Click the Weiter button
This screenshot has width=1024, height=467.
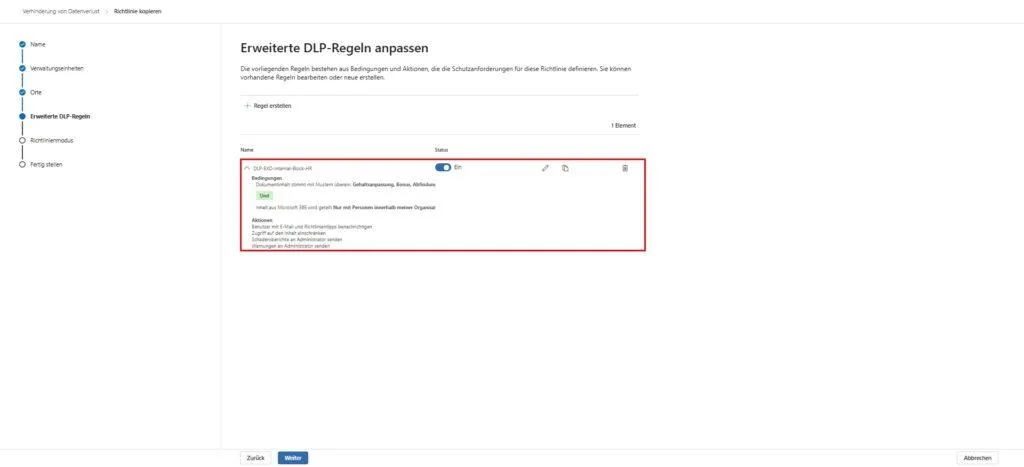point(293,458)
